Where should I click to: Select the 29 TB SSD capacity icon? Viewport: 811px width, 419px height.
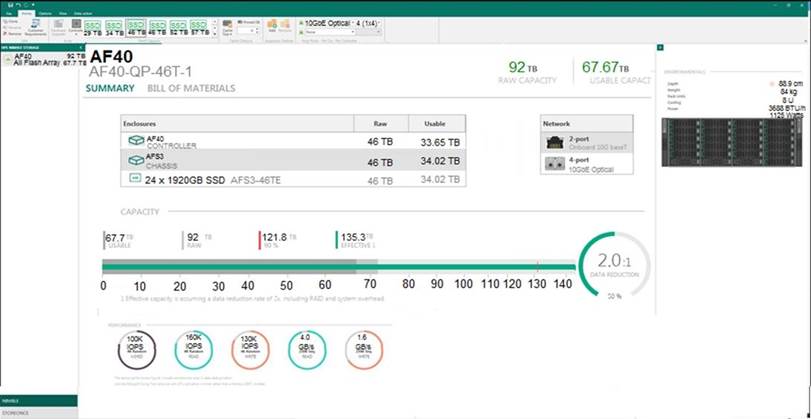tap(91, 27)
